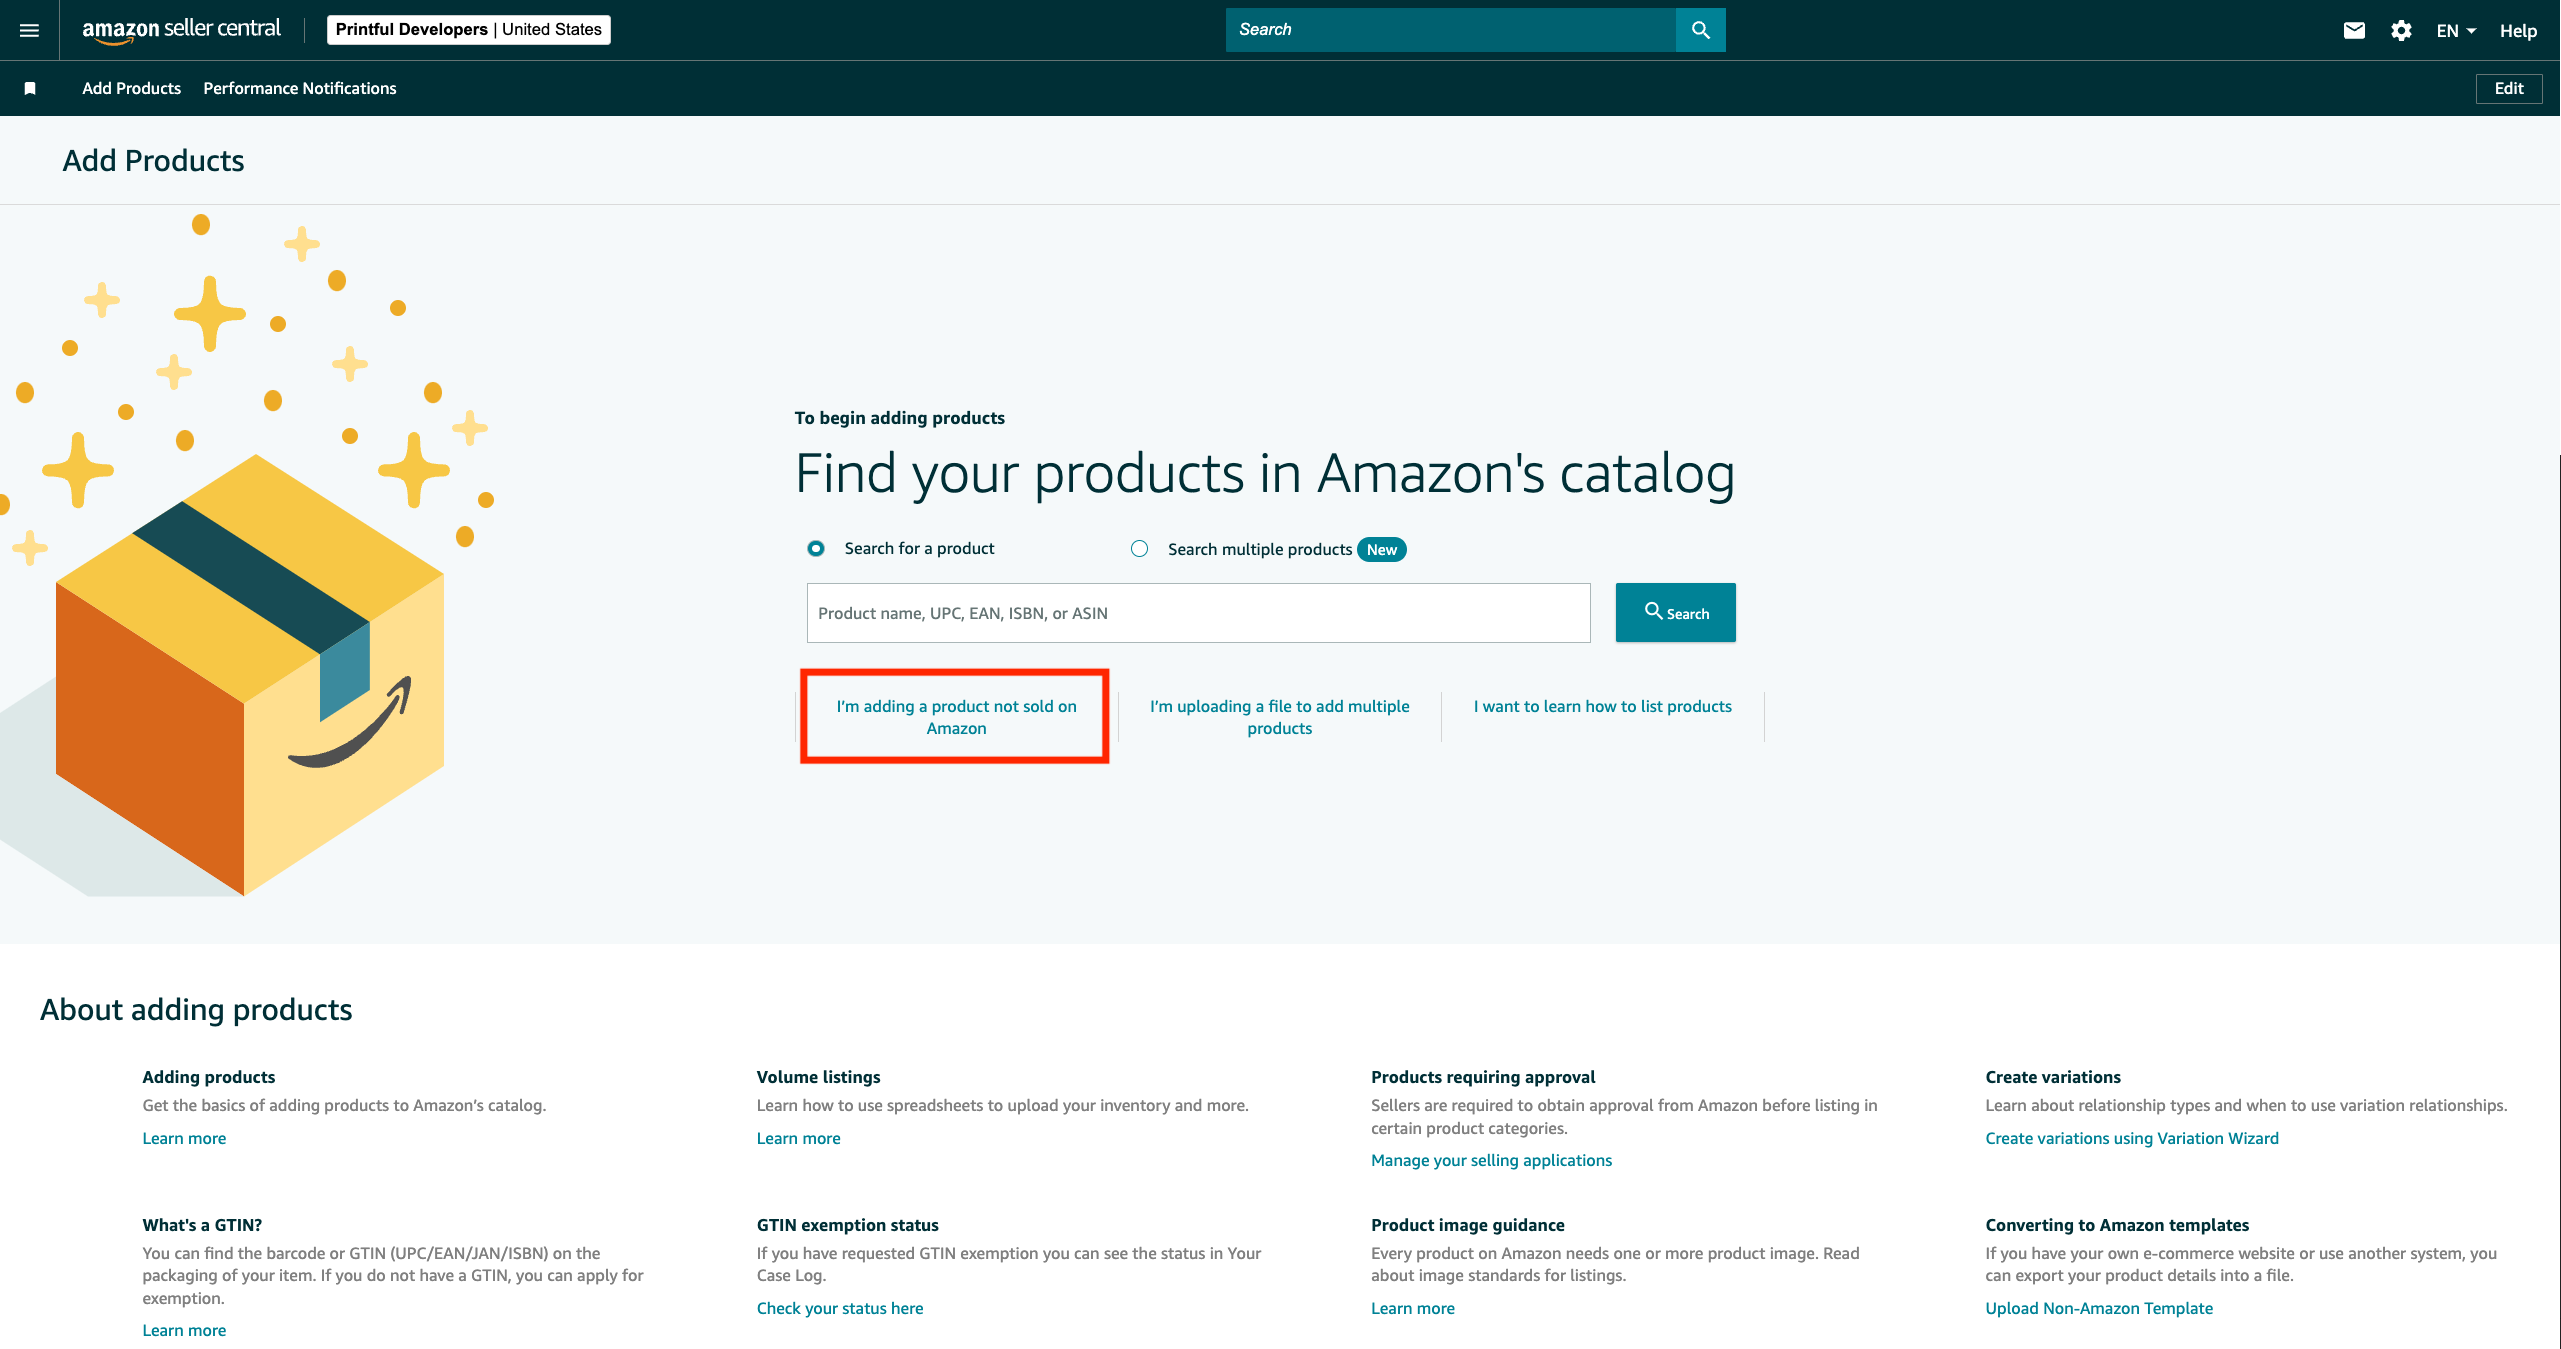Click I'm adding a product not sold on Amazon
Screen dimensions: 2561x1349
coord(954,715)
